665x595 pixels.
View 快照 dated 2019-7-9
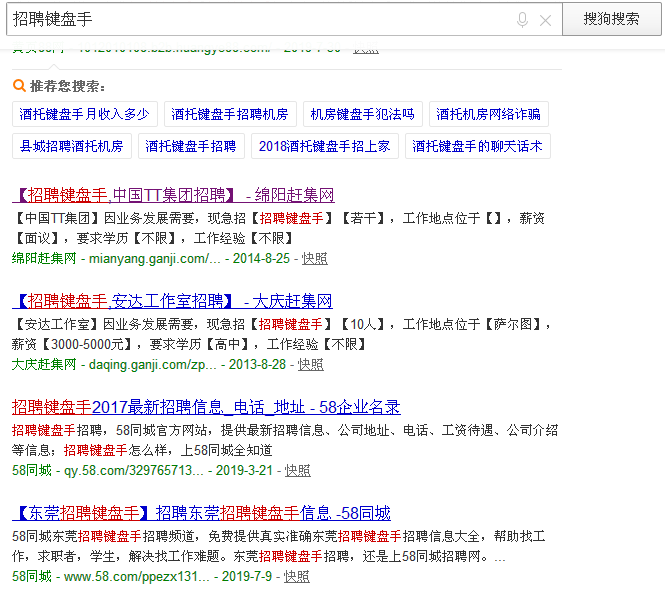(x=296, y=576)
